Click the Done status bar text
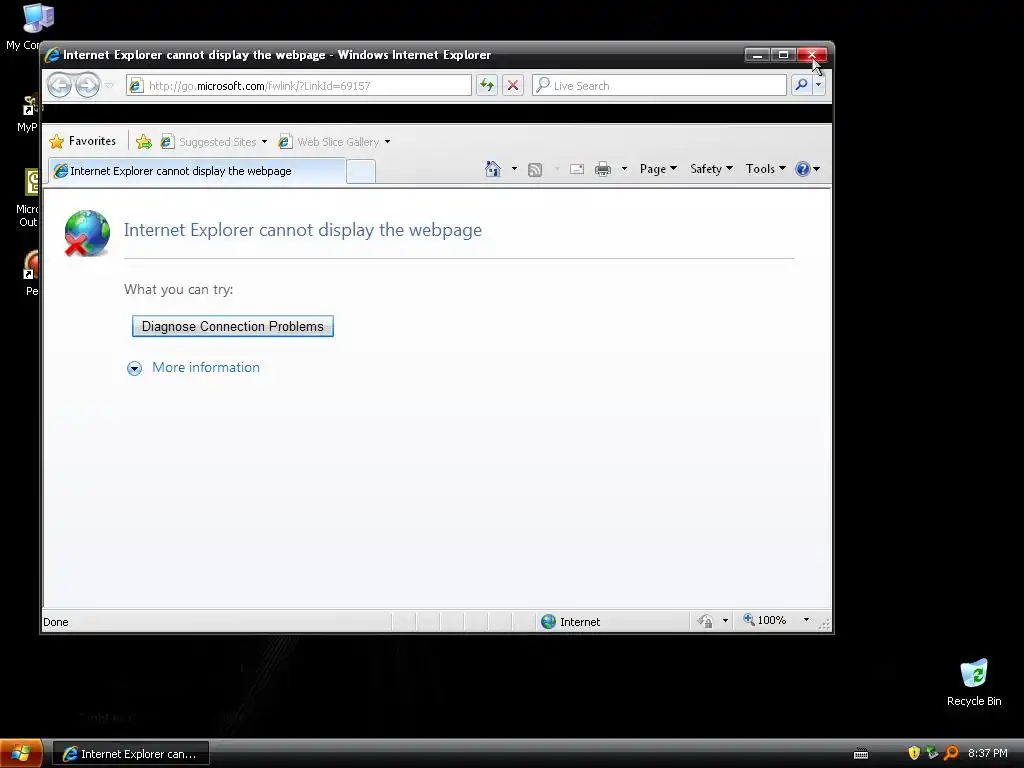Image resolution: width=1024 pixels, height=768 pixels. [x=56, y=622]
